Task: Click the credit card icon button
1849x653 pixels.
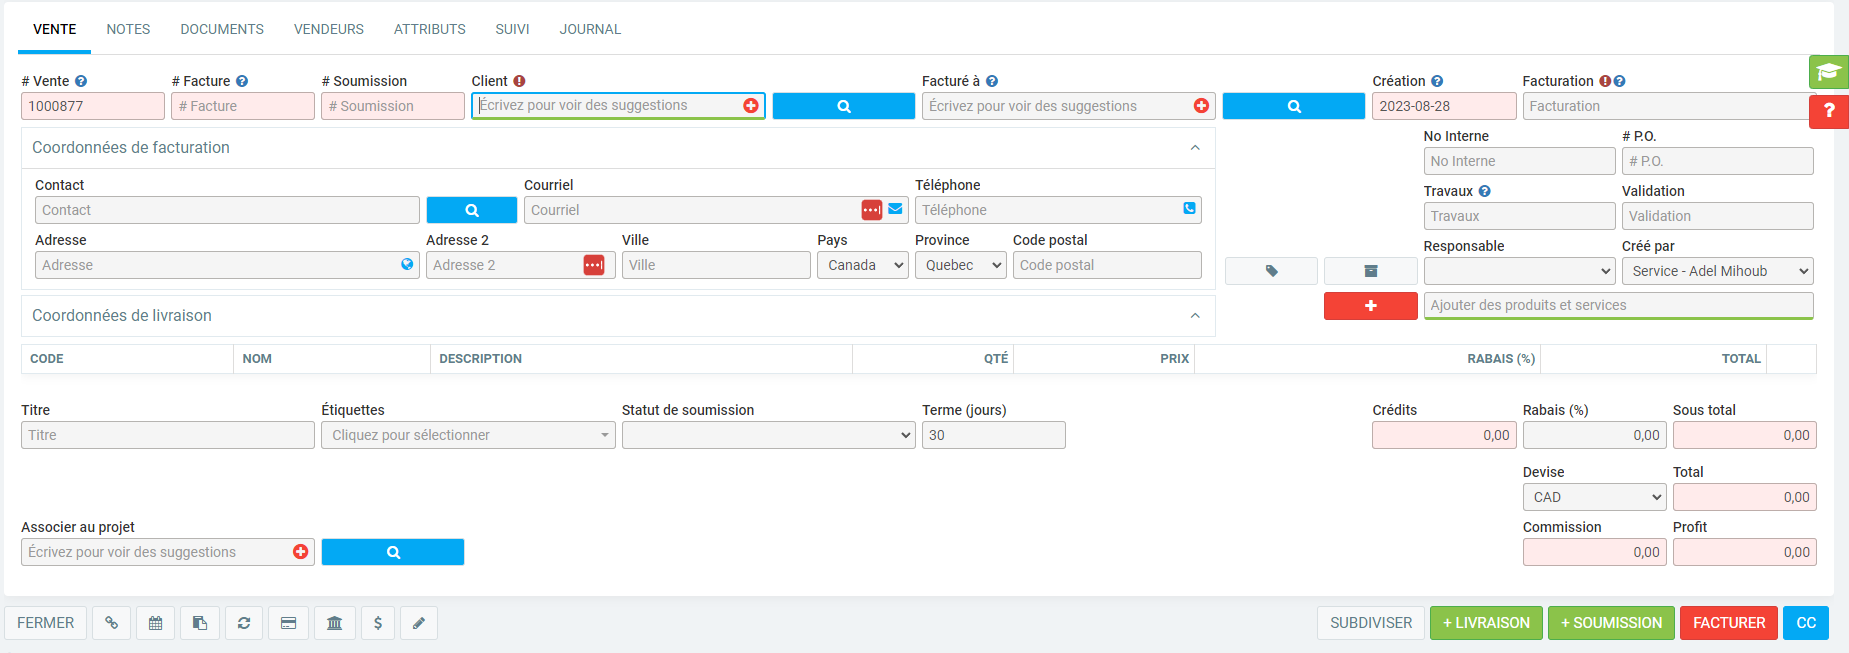Action: click(x=288, y=623)
